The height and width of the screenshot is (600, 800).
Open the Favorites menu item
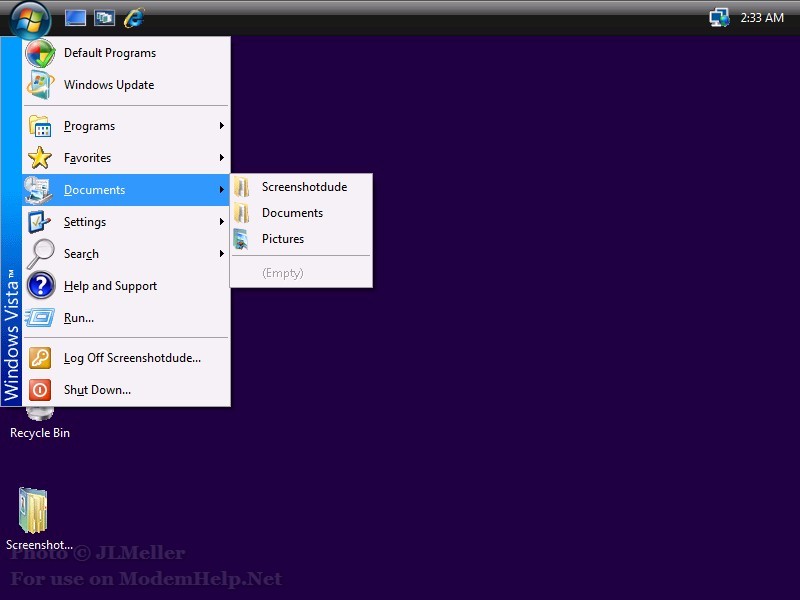pos(126,158)
